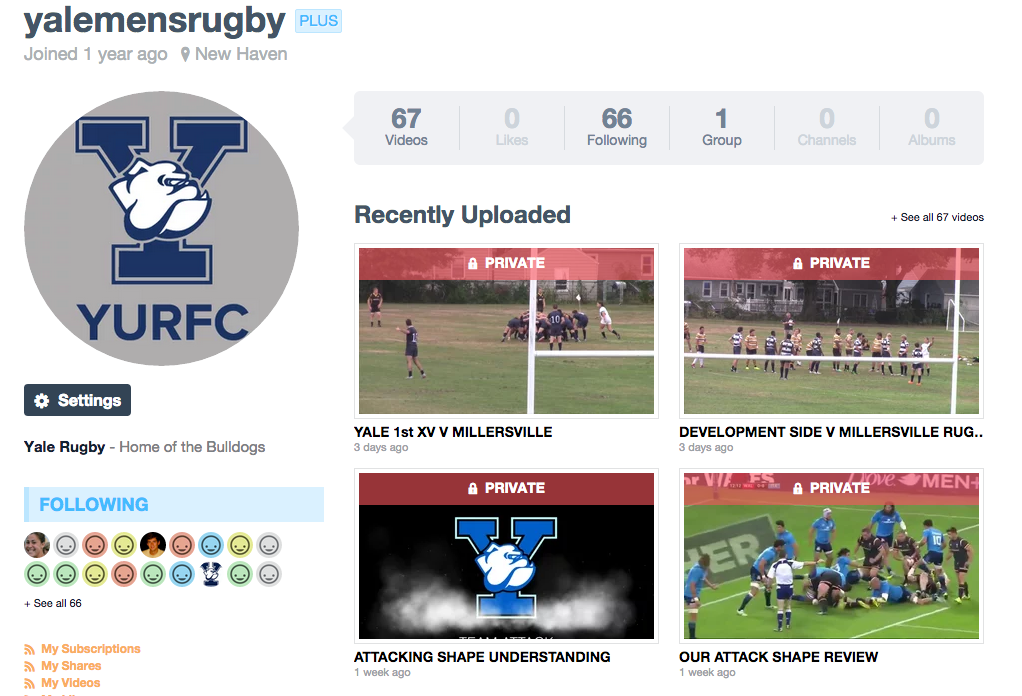The width and height of the screenshot is (1022, 696).
Task: Click the My Subscriptions link
Action: 91,649
